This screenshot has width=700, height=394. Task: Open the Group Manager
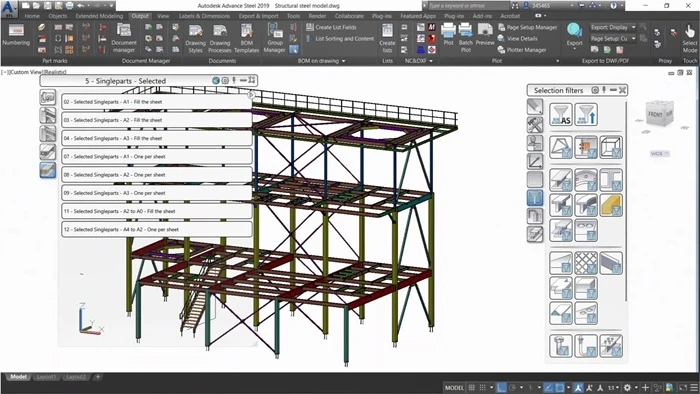tap(275, 38)
